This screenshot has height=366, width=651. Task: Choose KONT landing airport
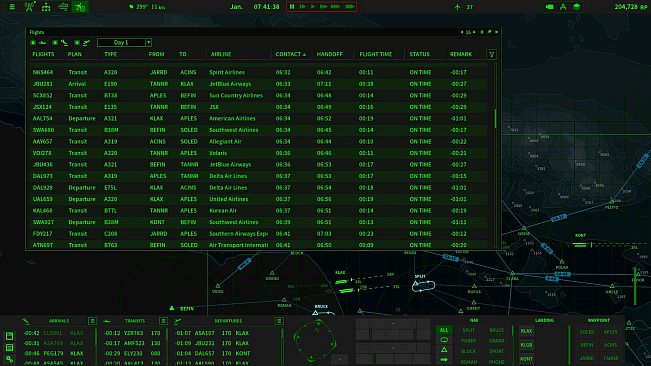[526, 359]
